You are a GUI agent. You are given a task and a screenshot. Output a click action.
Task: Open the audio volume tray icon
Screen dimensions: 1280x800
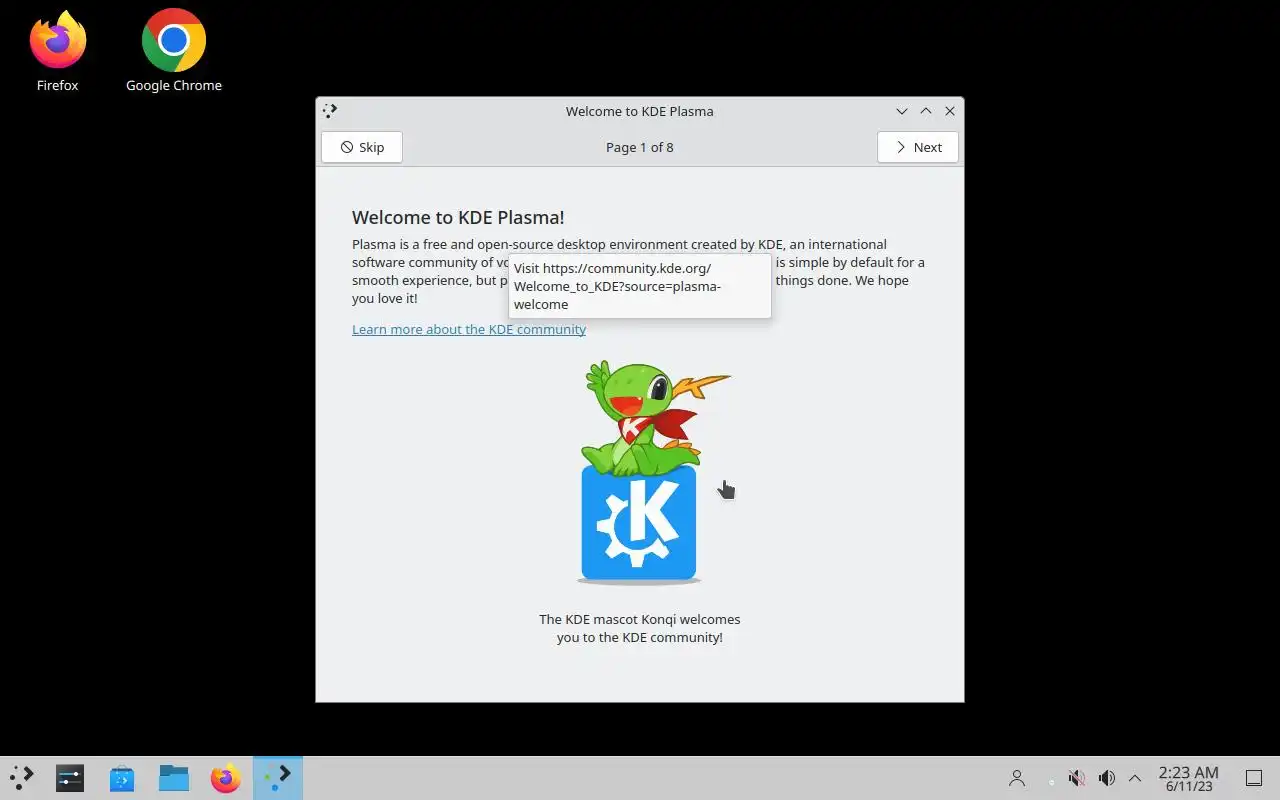coord(1107,778)
